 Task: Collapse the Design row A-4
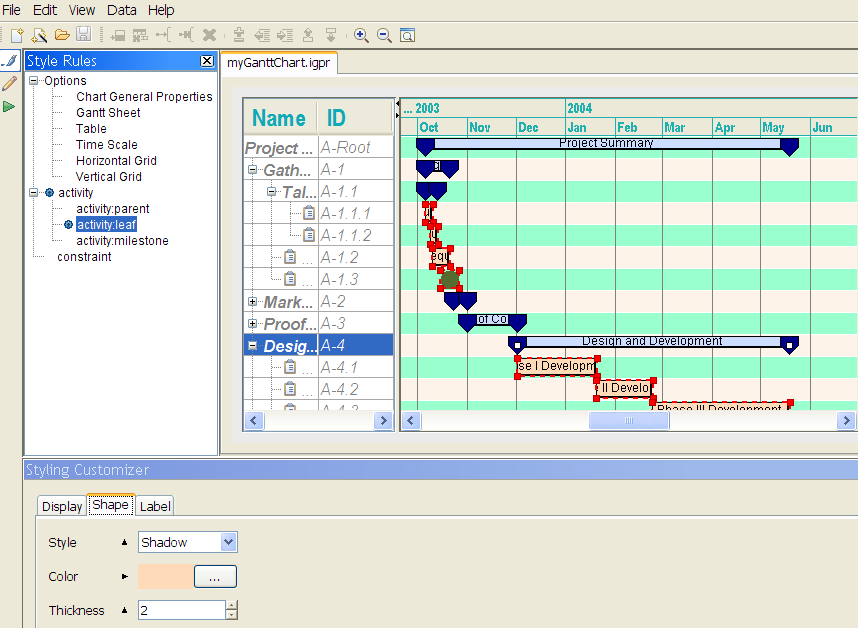(x=253, y=346)
